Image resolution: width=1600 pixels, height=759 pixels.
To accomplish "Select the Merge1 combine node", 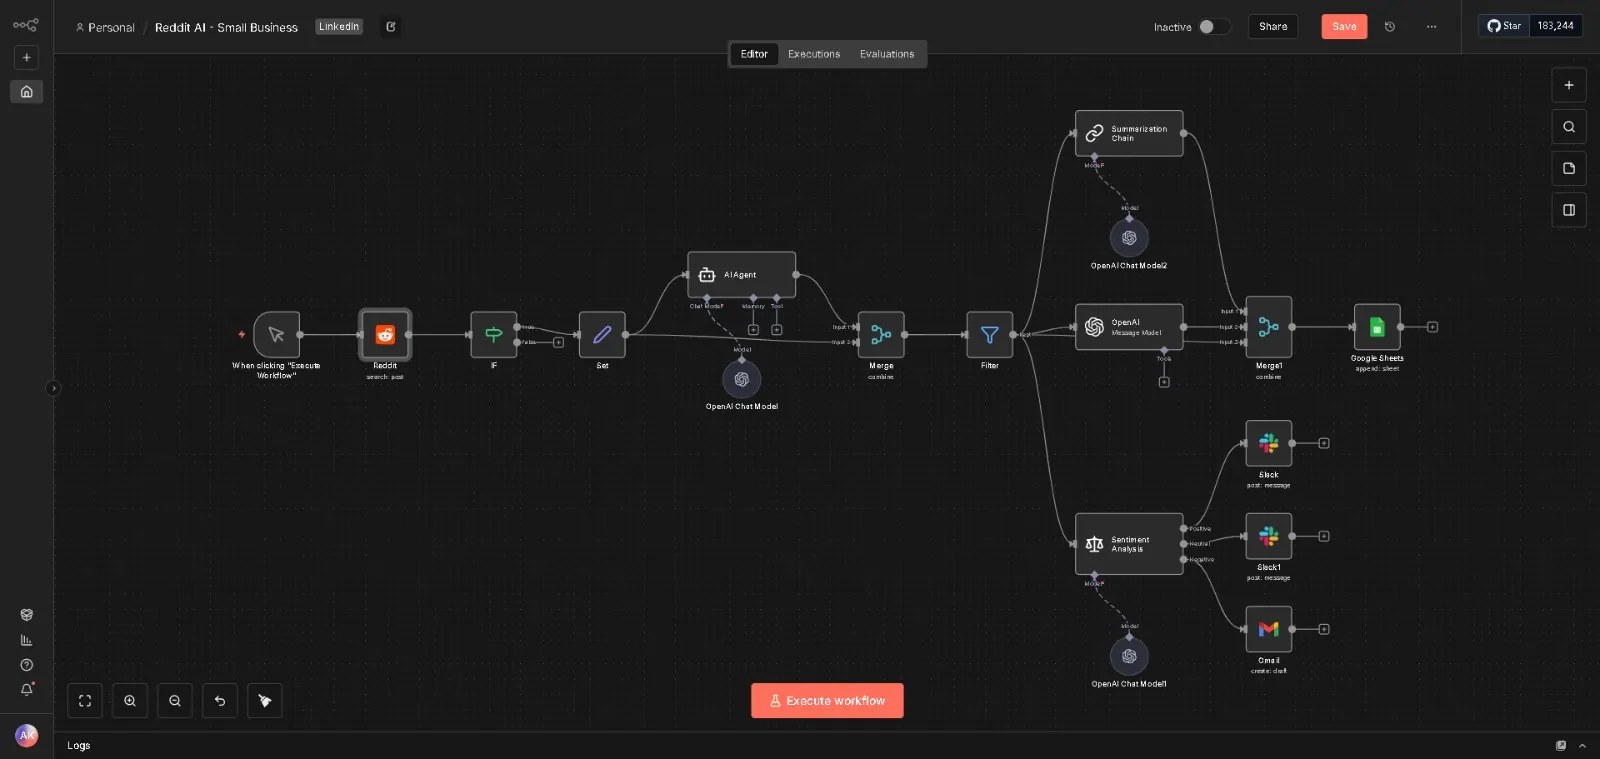I will (1269, 327).
